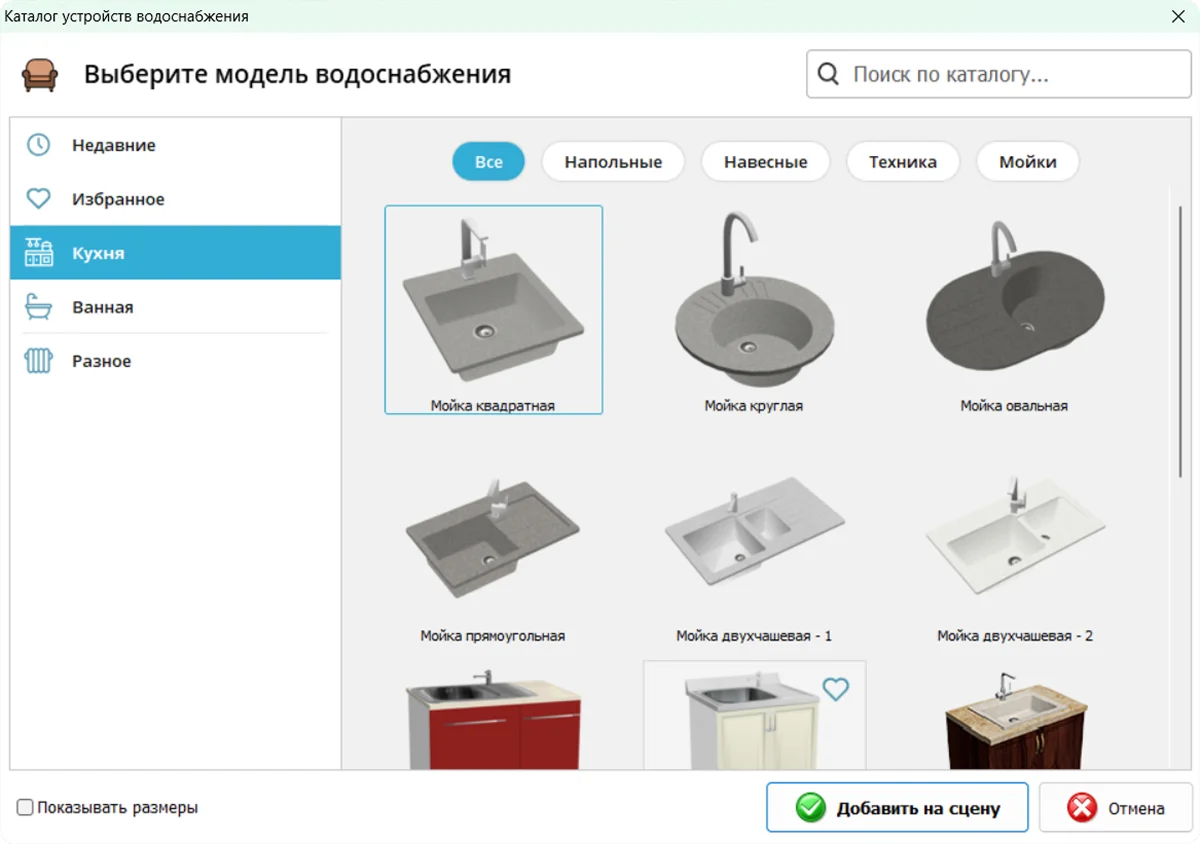Select the Мойка двухчашевая - 1 thumbnail
This screenshot has width=1200, height=844.
(x=754, y=530)
